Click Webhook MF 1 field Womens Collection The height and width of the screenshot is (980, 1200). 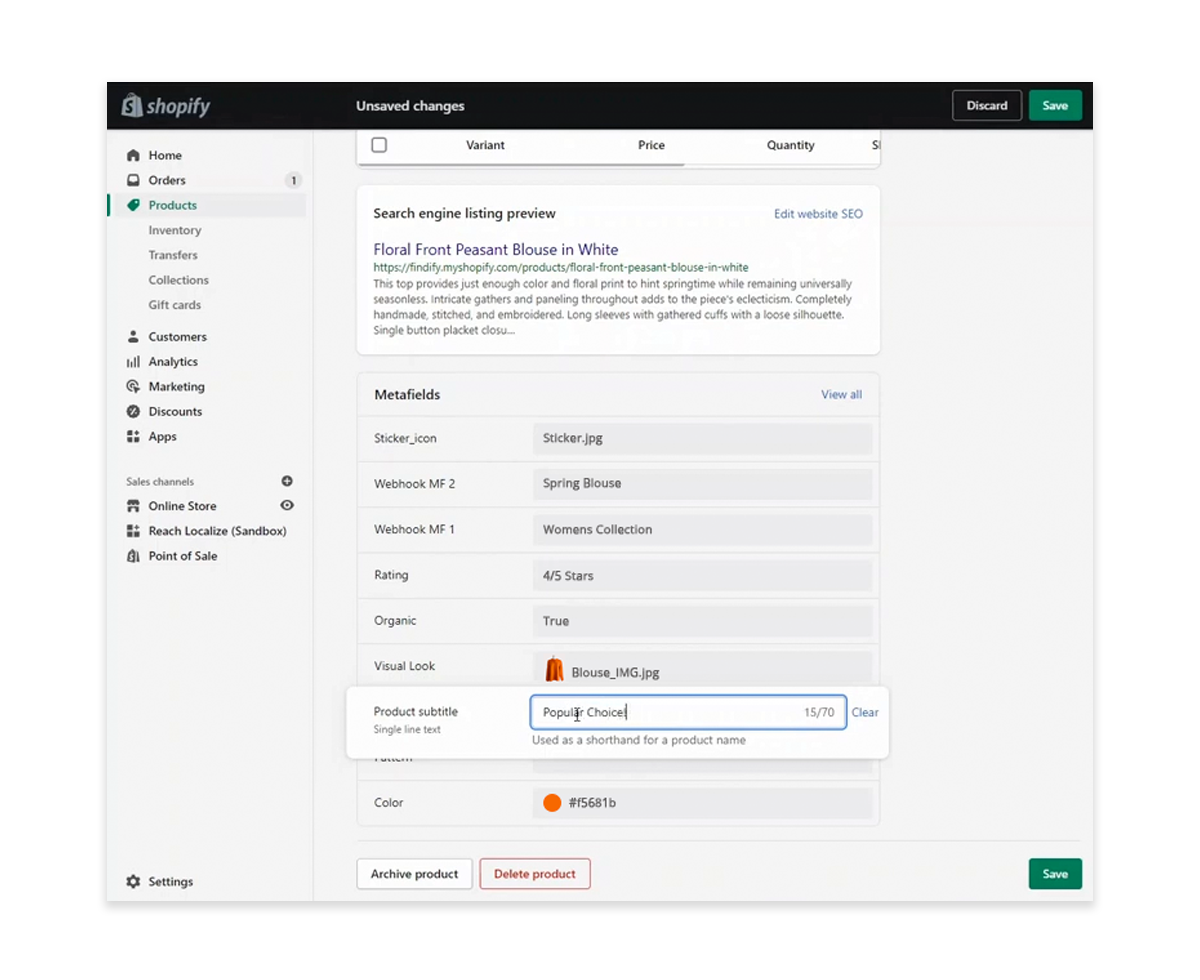tap(702, 530)
